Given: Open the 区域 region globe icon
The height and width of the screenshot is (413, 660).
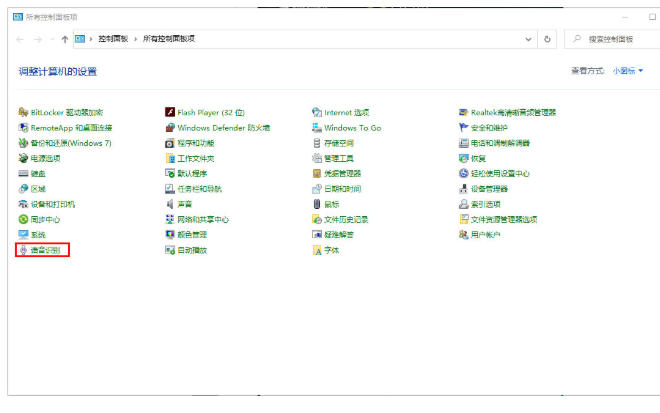Looking at the screenshot, I should click(x=23, y=189).
